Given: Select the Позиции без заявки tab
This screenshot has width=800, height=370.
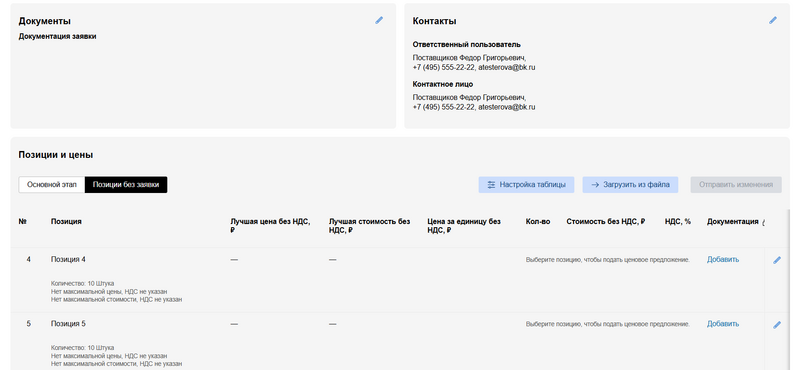Looking at the screenshot, I should tap(126, 185).
